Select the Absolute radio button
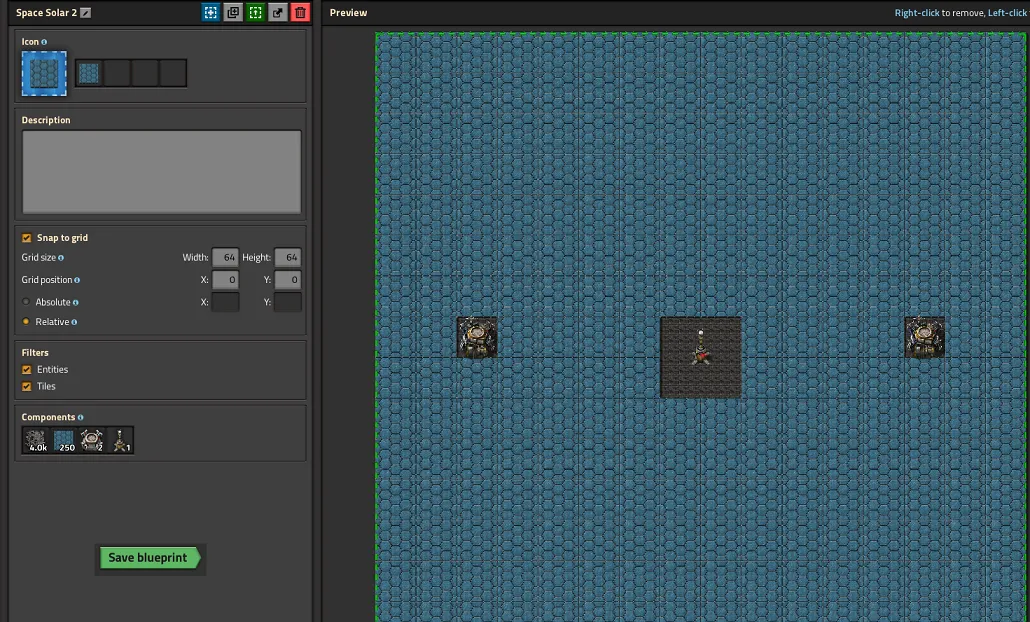 [x=26, y=302]
